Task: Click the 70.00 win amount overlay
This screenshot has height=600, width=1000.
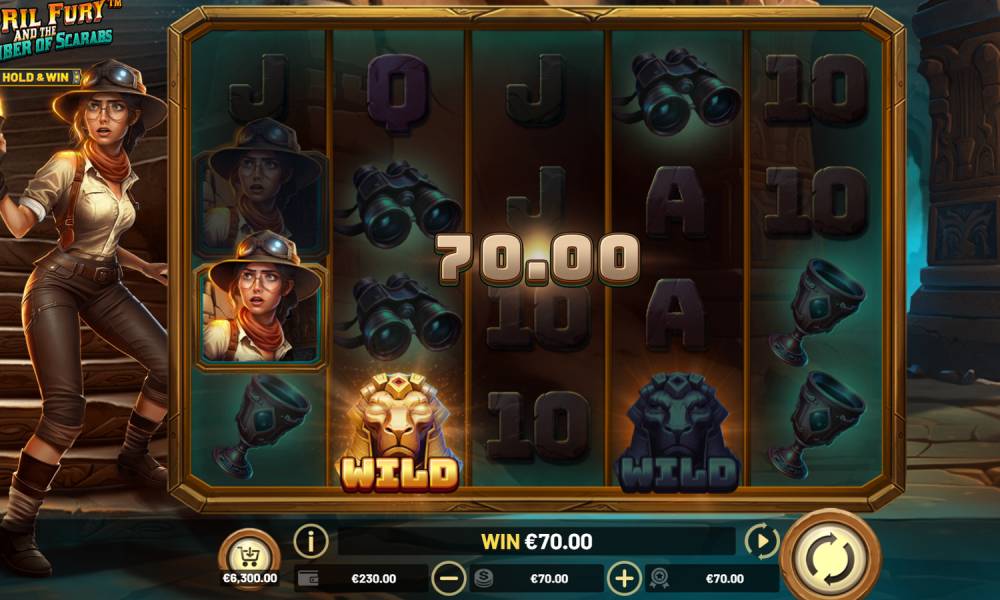Action: 538,258
